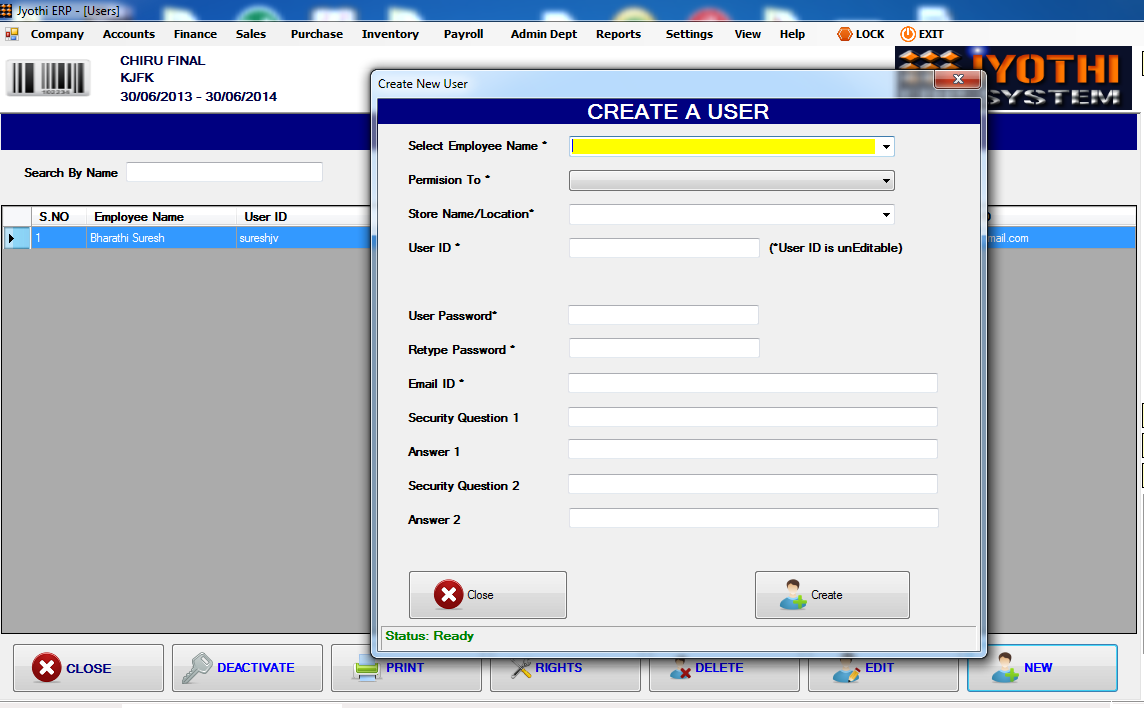Click the delete user icon on DELETE button
The width and height of the screenshot is (1144, 708).
point(680,668)
